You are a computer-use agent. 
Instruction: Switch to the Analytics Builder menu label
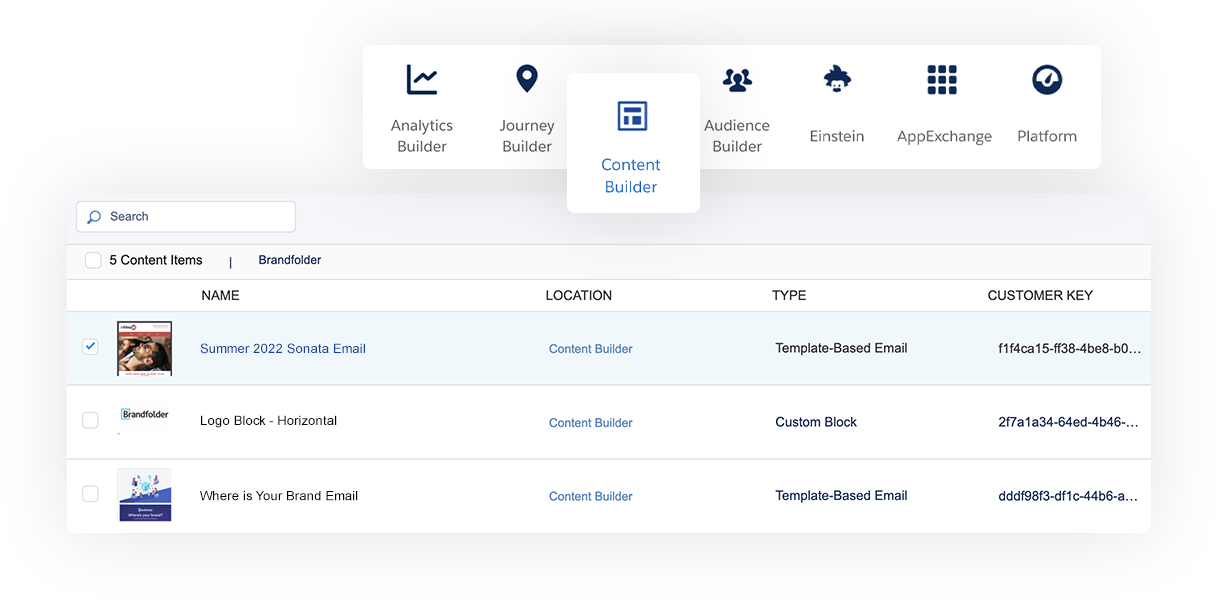click(422, 136)
